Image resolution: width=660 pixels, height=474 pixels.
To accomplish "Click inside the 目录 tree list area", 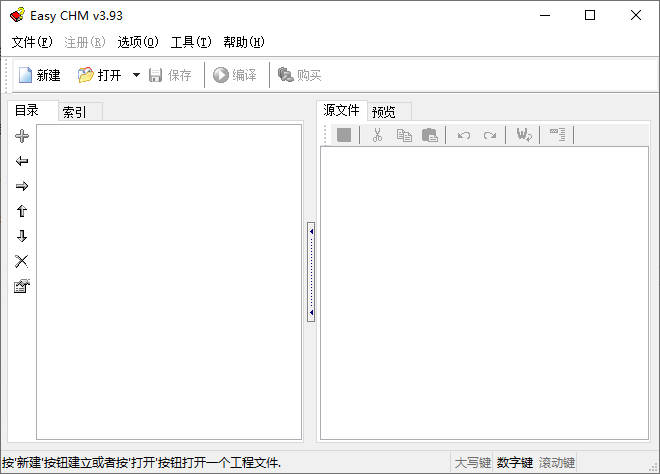I will click(x=169, y=282).
